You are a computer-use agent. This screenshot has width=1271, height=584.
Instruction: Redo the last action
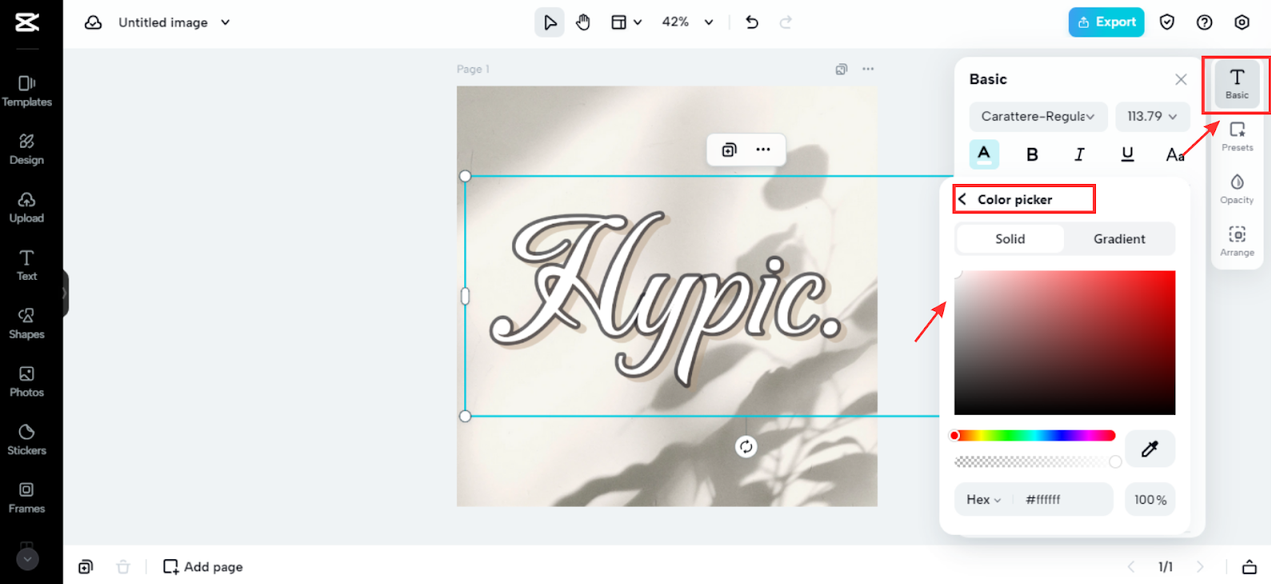(786, 22)
